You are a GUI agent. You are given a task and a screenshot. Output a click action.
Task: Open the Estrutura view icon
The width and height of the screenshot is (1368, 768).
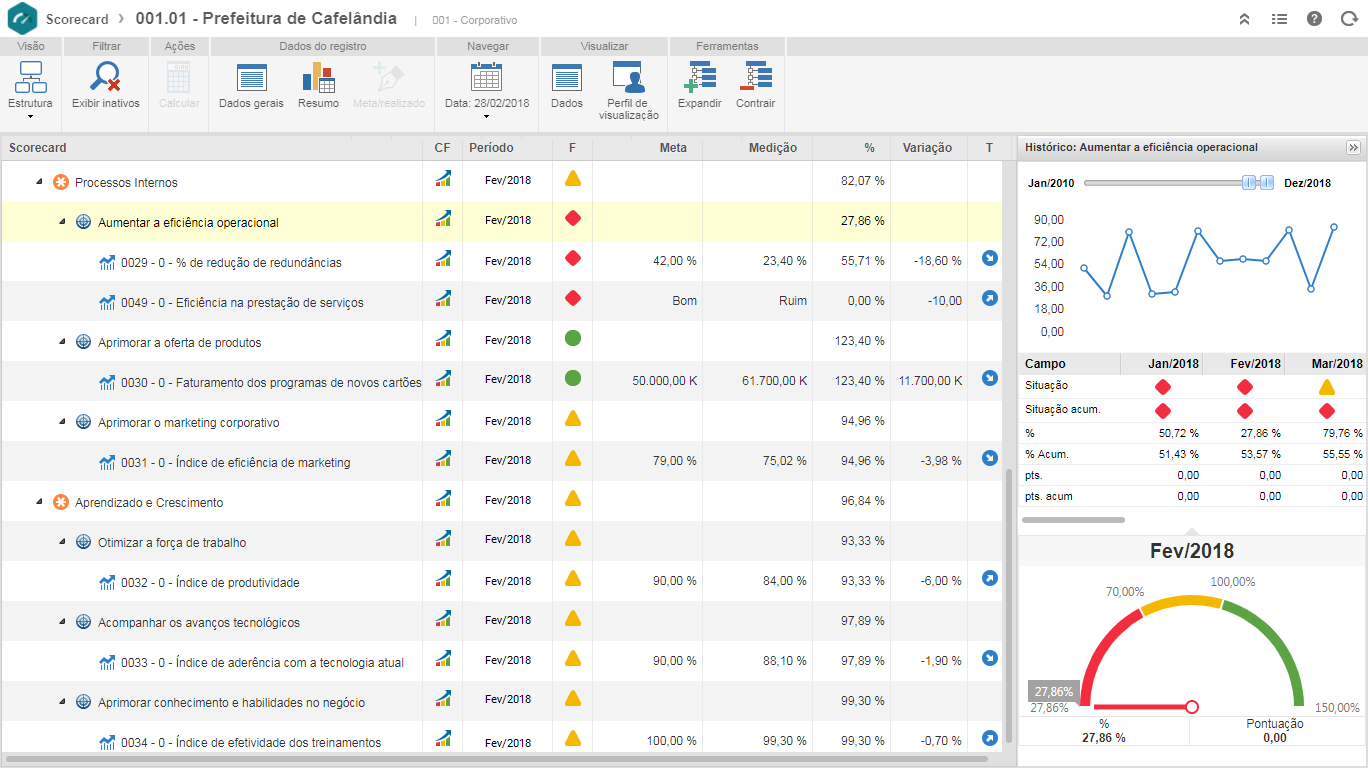[30, 78]
